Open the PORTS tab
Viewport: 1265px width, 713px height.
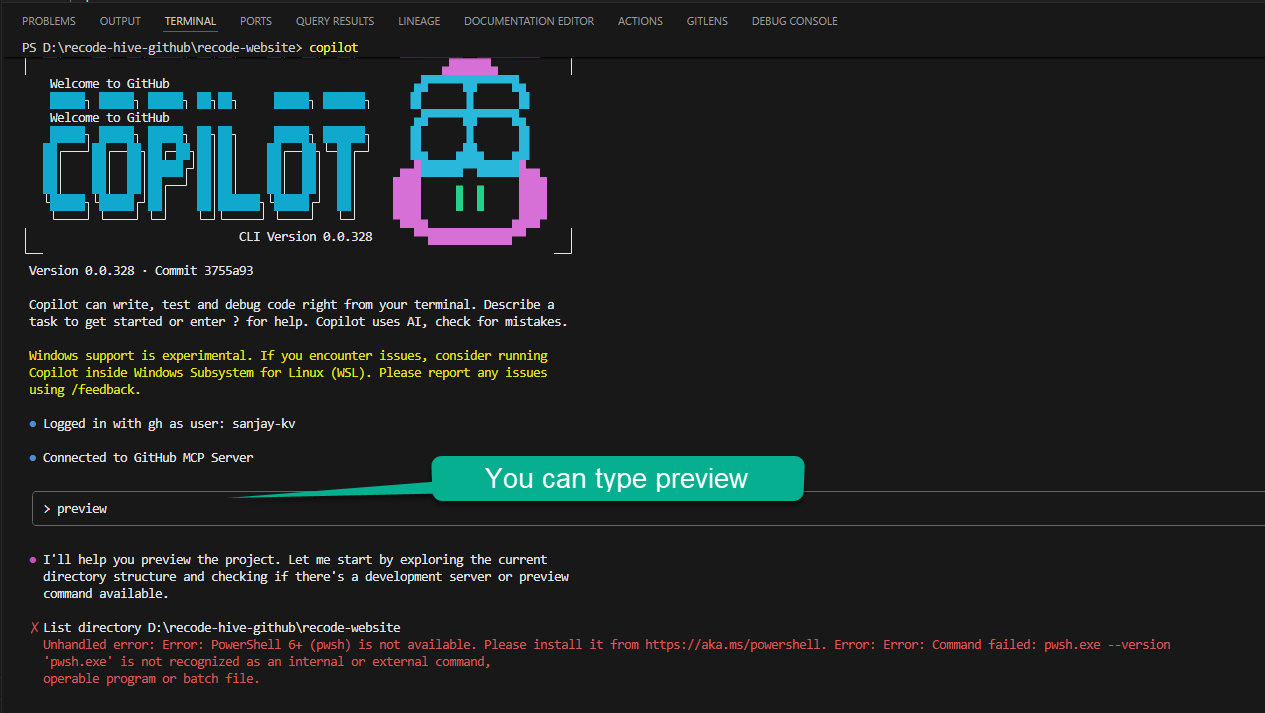(255, 20)
